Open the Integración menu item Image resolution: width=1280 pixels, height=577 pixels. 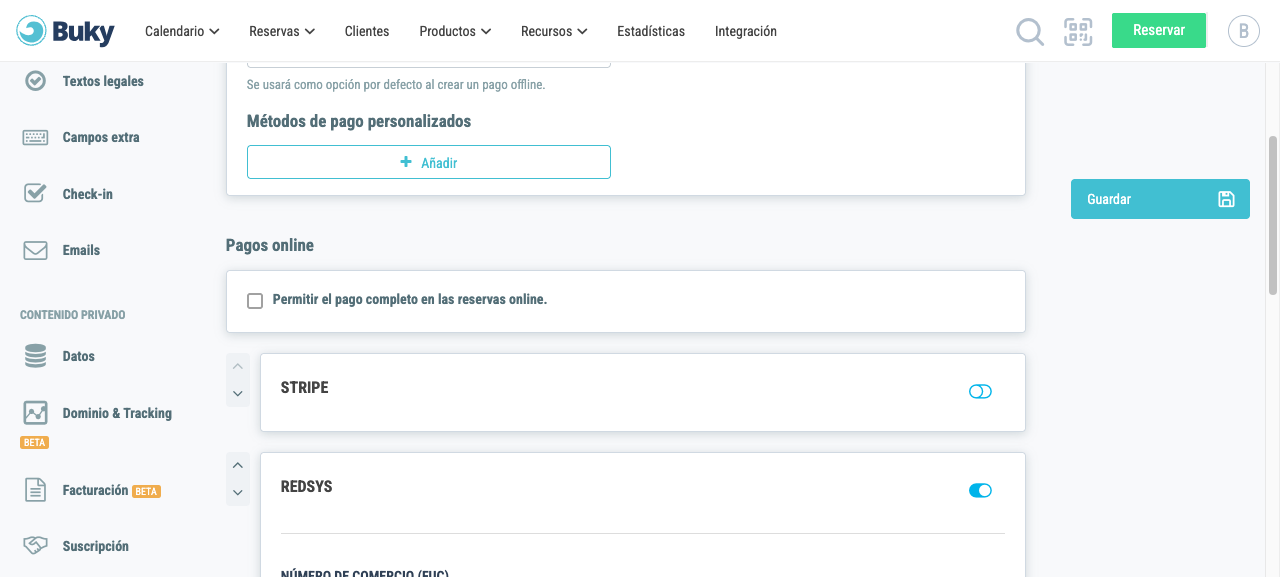tap(746, 31)
